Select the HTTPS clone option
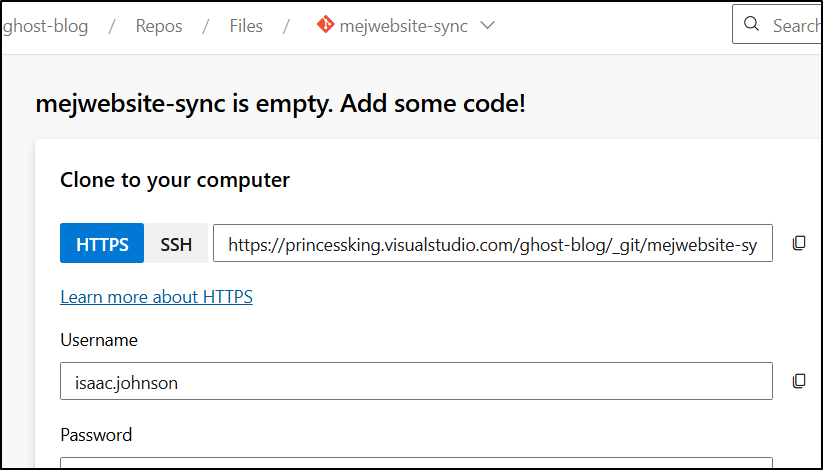 click(102, 243)
